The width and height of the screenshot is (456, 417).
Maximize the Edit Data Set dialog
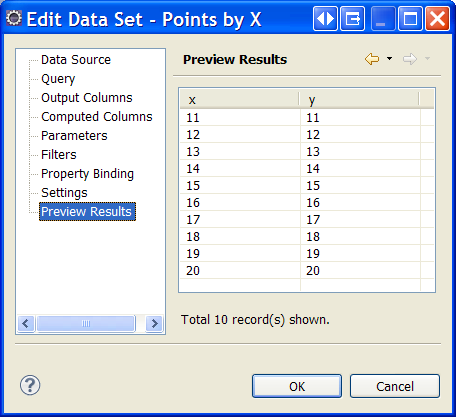[x=410, y=19]
